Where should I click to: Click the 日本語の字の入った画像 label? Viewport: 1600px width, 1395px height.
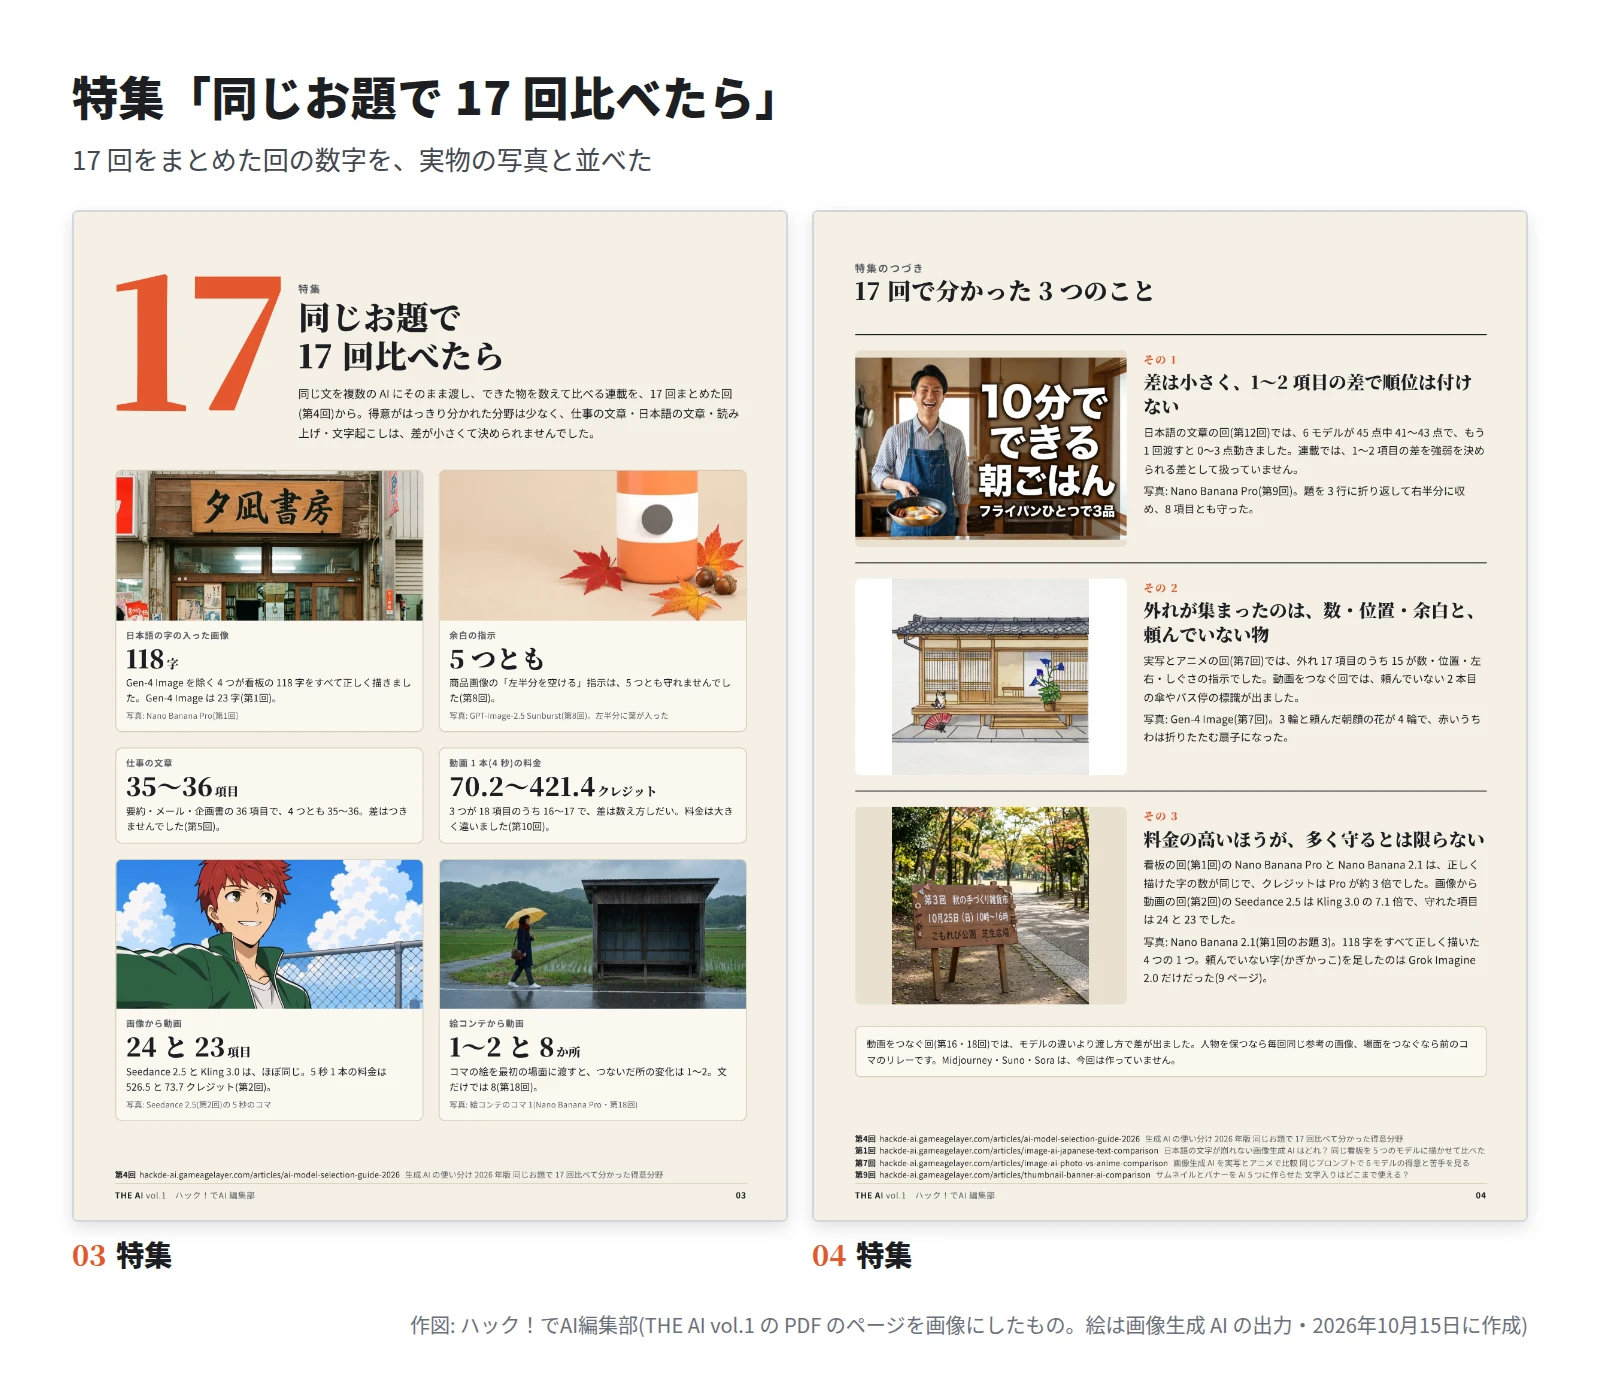tap(177, 635)
